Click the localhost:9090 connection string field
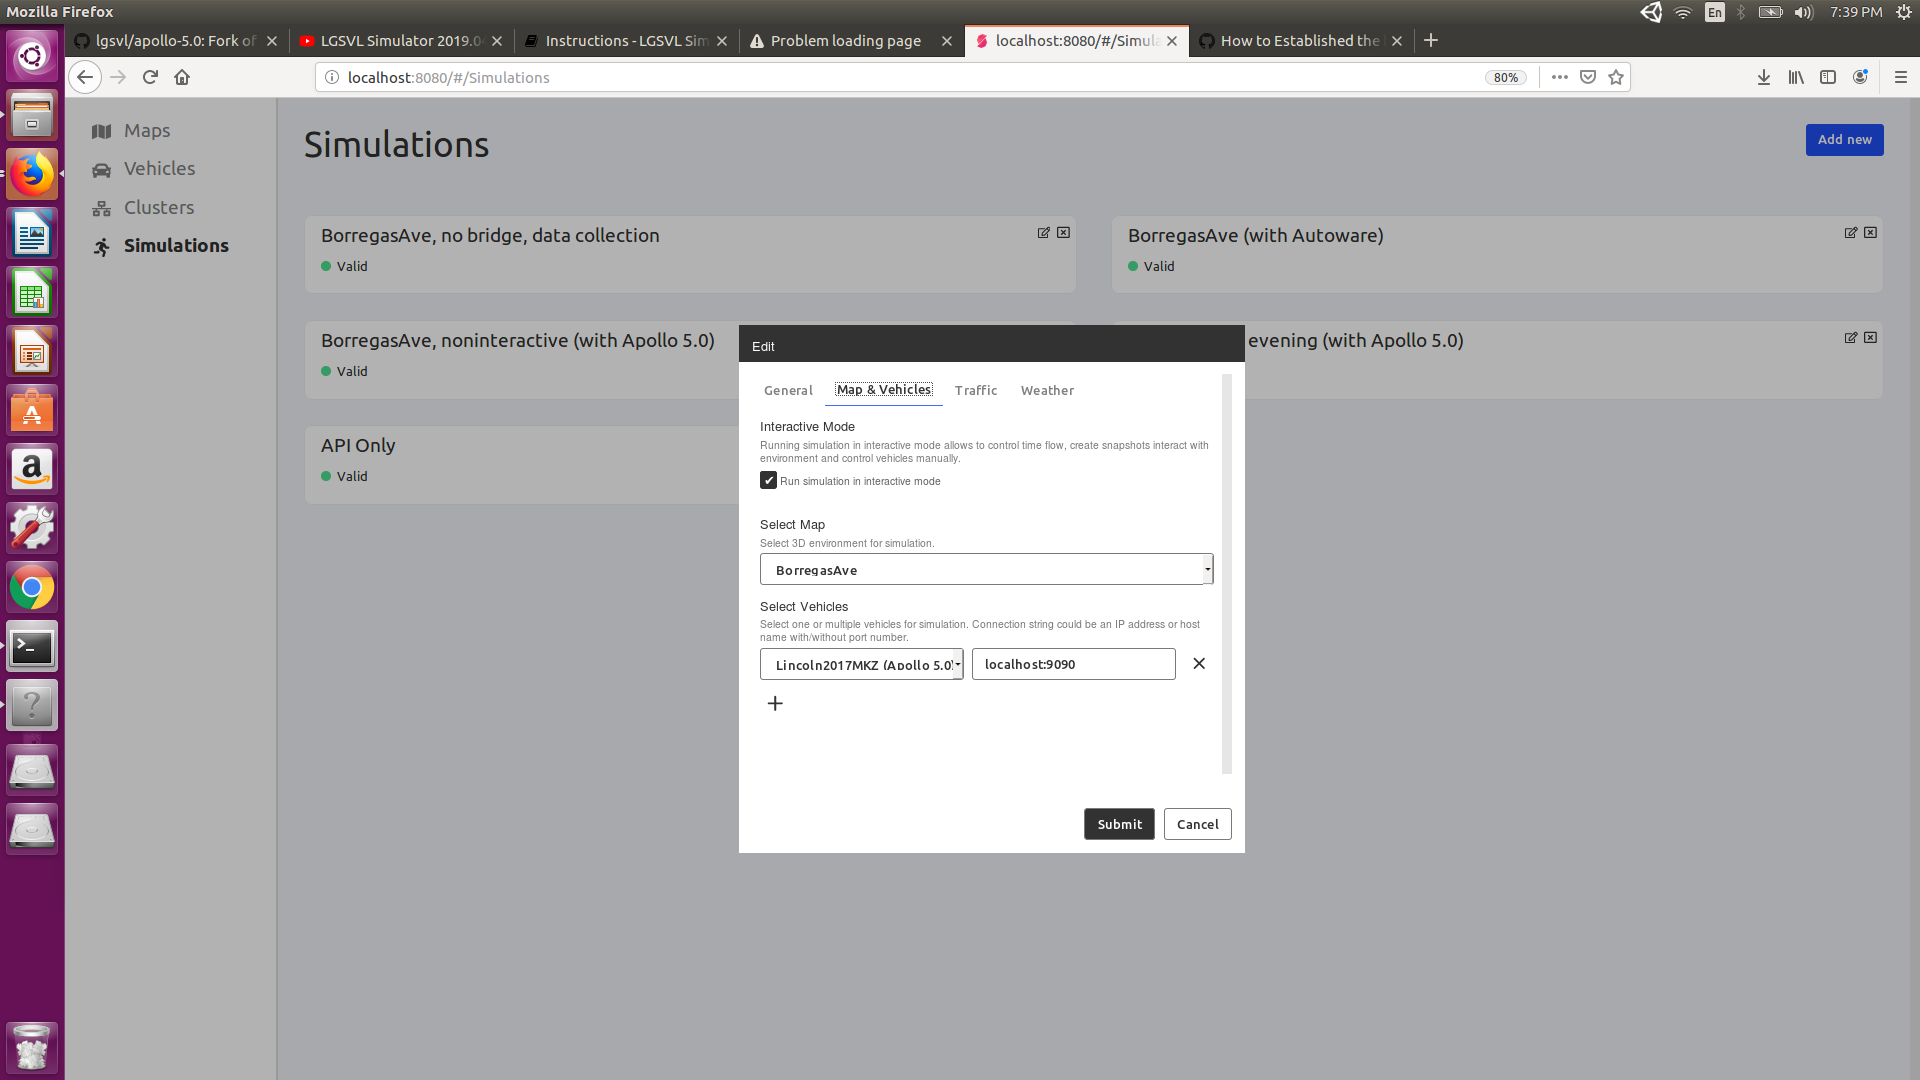The image size is (1920, 1080). coord(1073,664)
